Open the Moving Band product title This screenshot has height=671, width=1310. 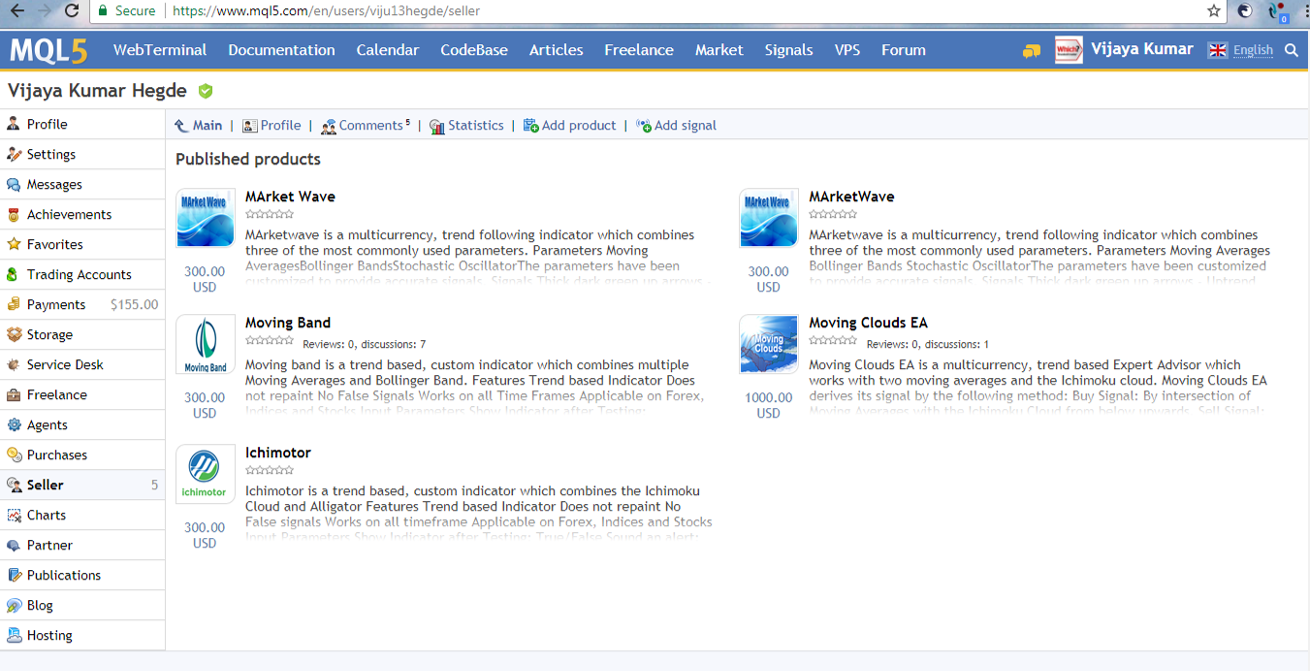[287, 323]
